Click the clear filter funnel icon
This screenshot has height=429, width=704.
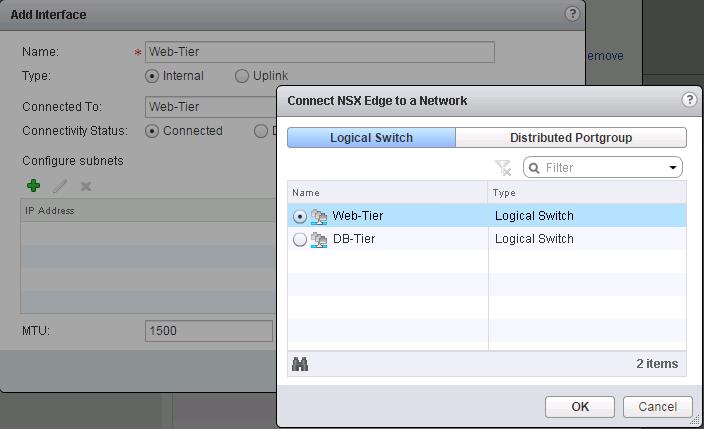point(503,168)
